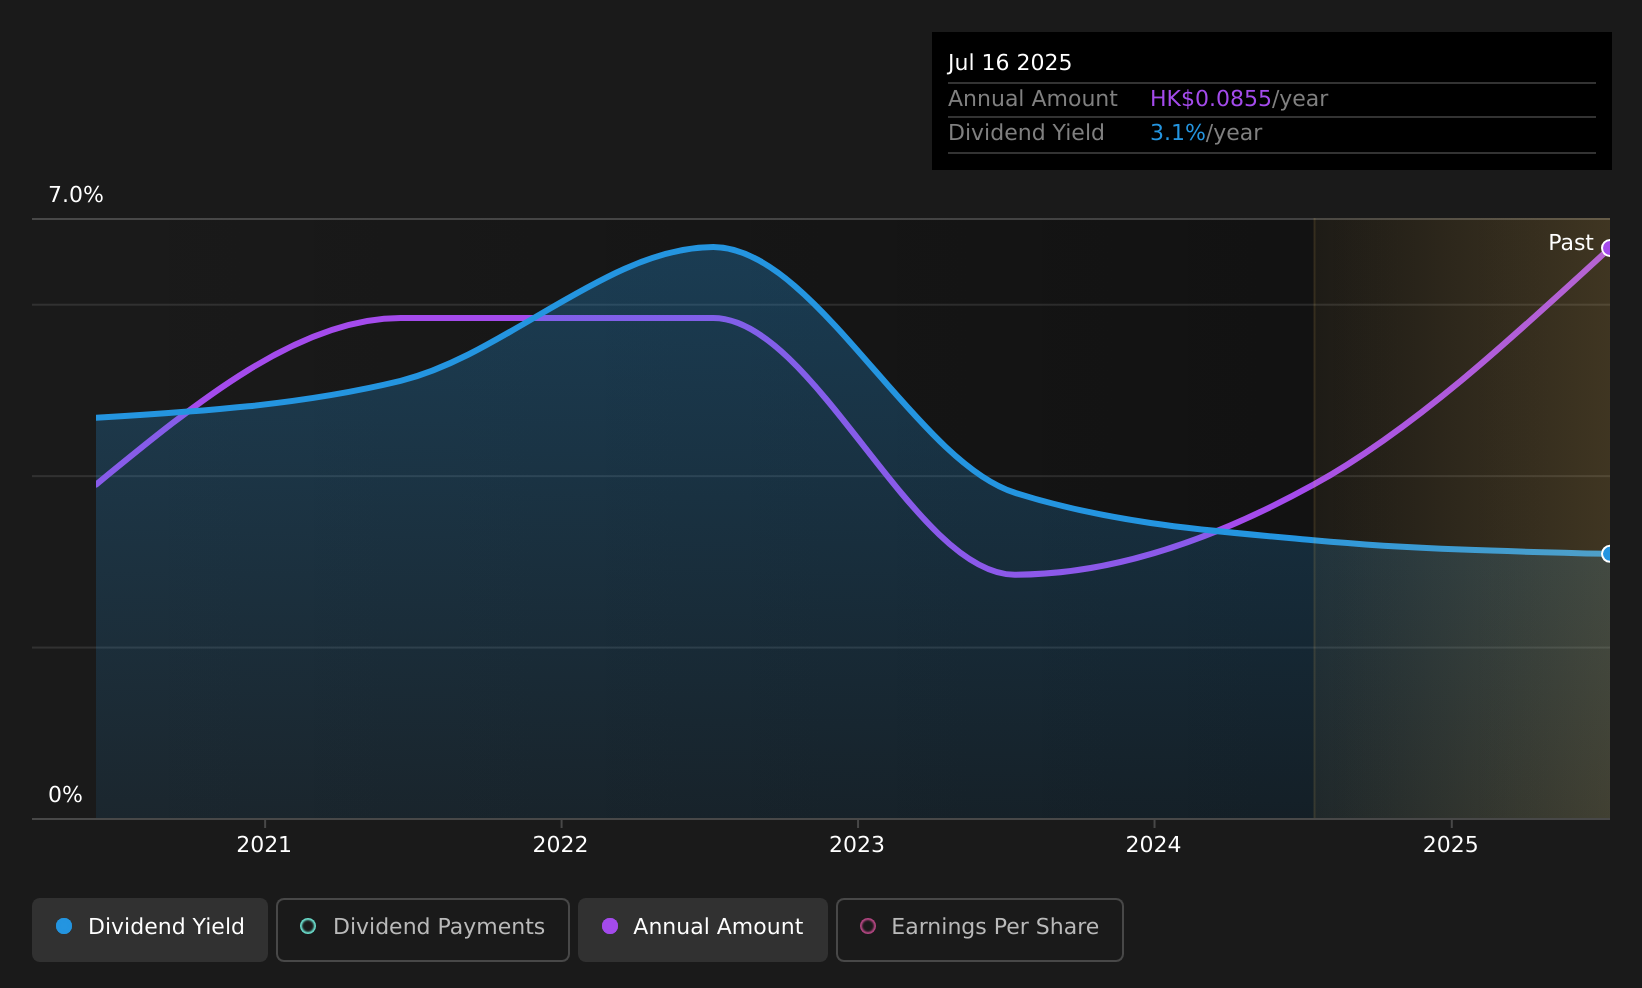Image resolution: width=1642 pixels, height=988 pixels.
Task: Click the 7.0% y-axis label
Action: click(76, 195)
